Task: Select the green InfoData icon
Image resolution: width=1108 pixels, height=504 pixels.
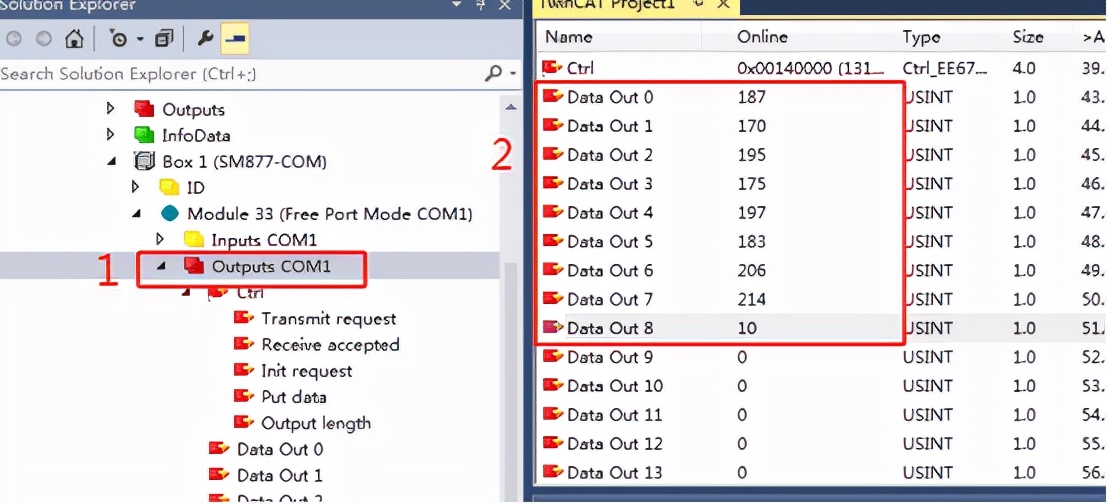Action: (144, 135)
